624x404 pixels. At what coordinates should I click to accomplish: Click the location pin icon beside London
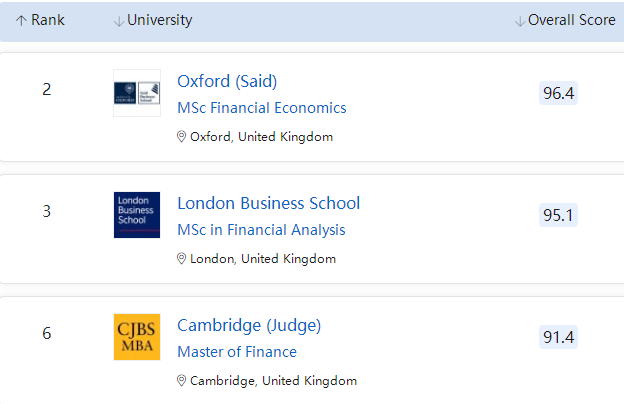point(182,258)
